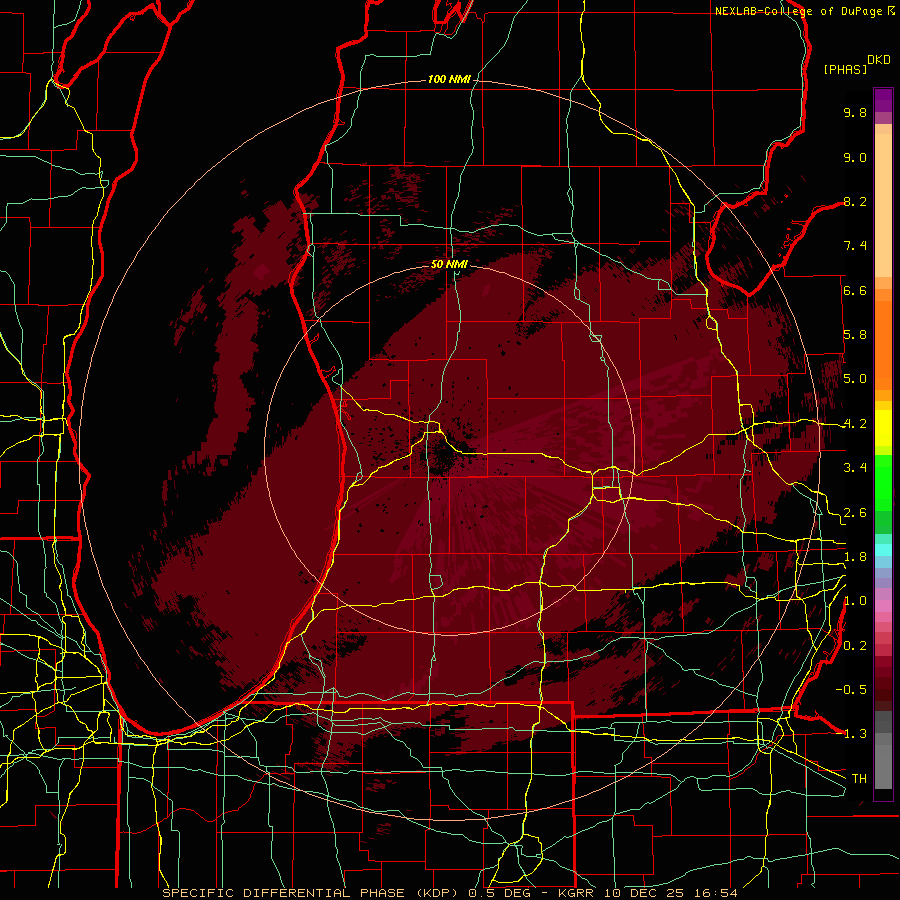Select the purple top segment of the color bar
Screen dimensions: 900x900
pyautogui.click(x=883, y=100)
